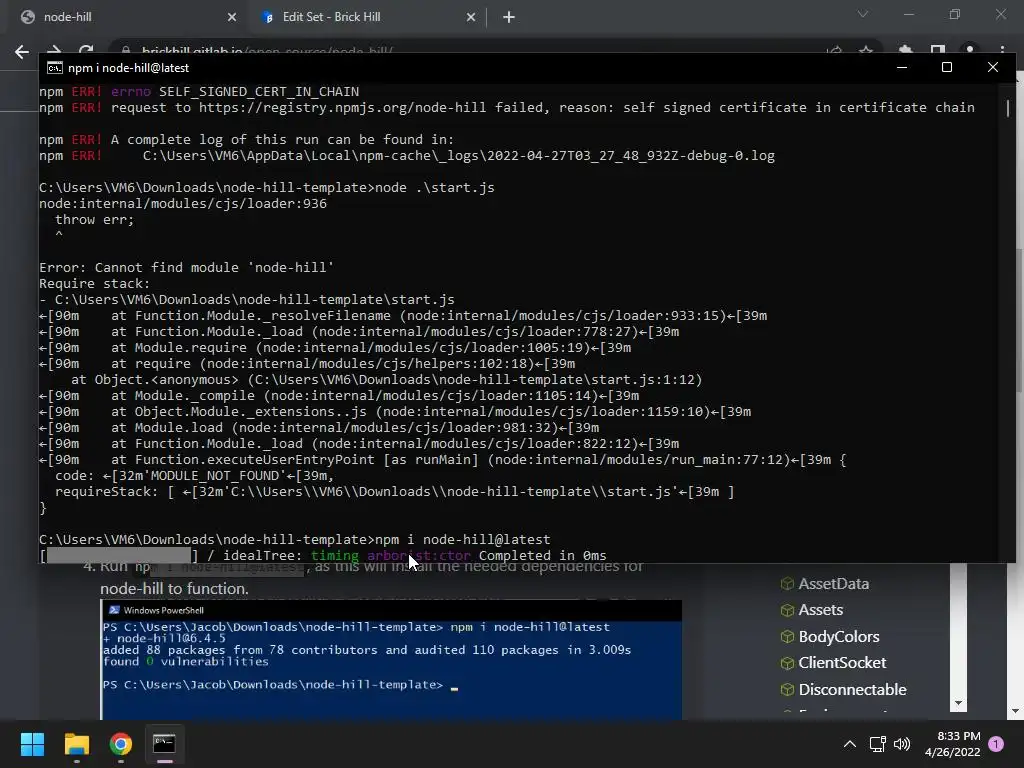Viewport: 1024px width, 768px height.
Task: Open Chrome tab search chevron
Action: (x=863, y=14)
